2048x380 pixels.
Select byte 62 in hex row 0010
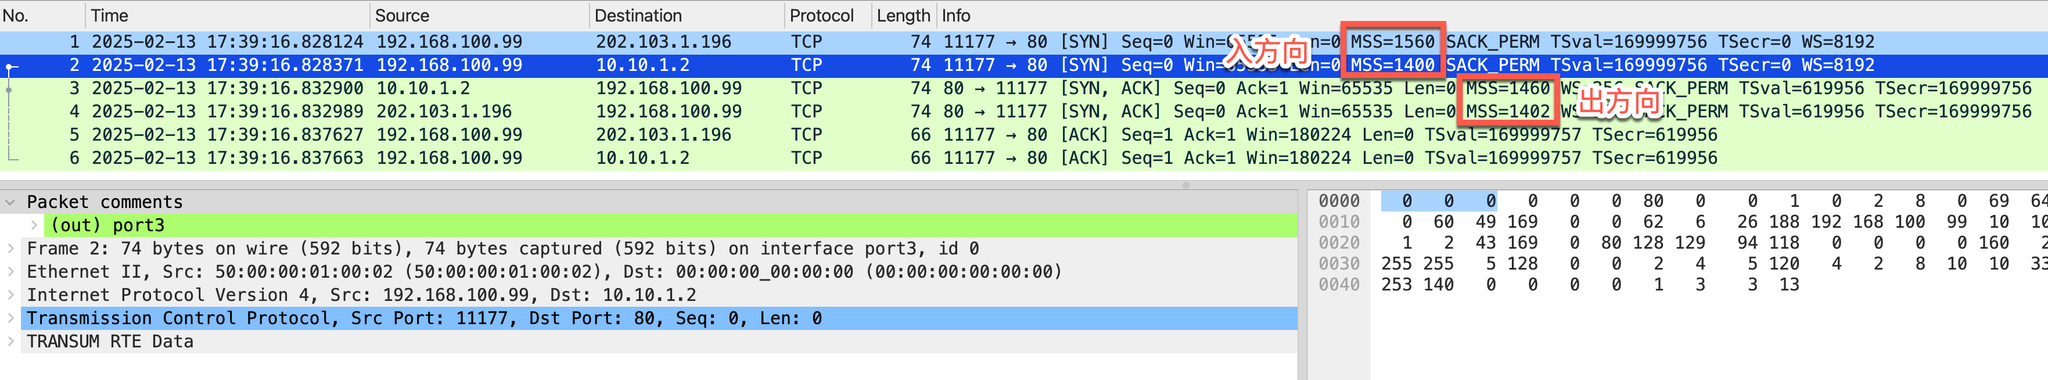[1653, 222]
